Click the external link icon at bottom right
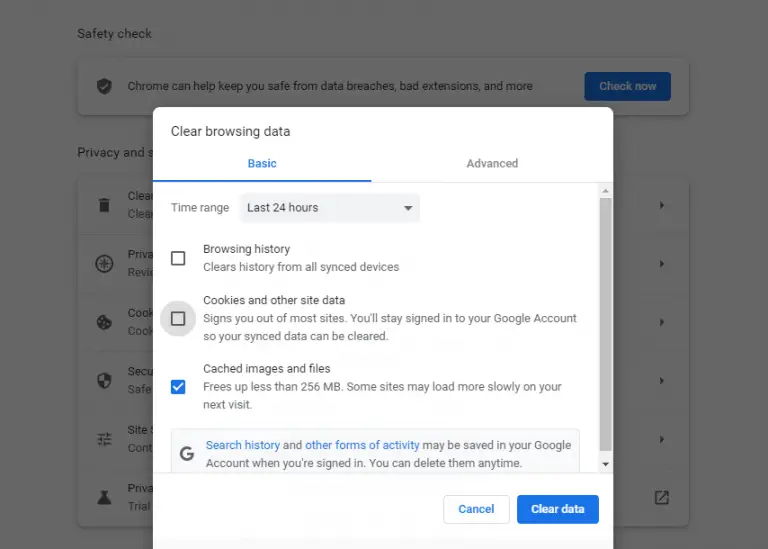 click(661, 497)
